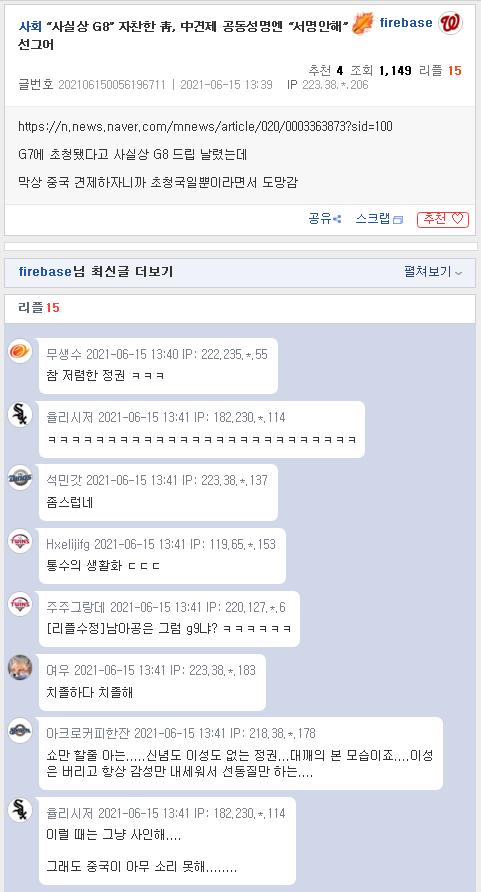
Task: Click commenter name 아크로커피한잔
Action: pos(88,733)
